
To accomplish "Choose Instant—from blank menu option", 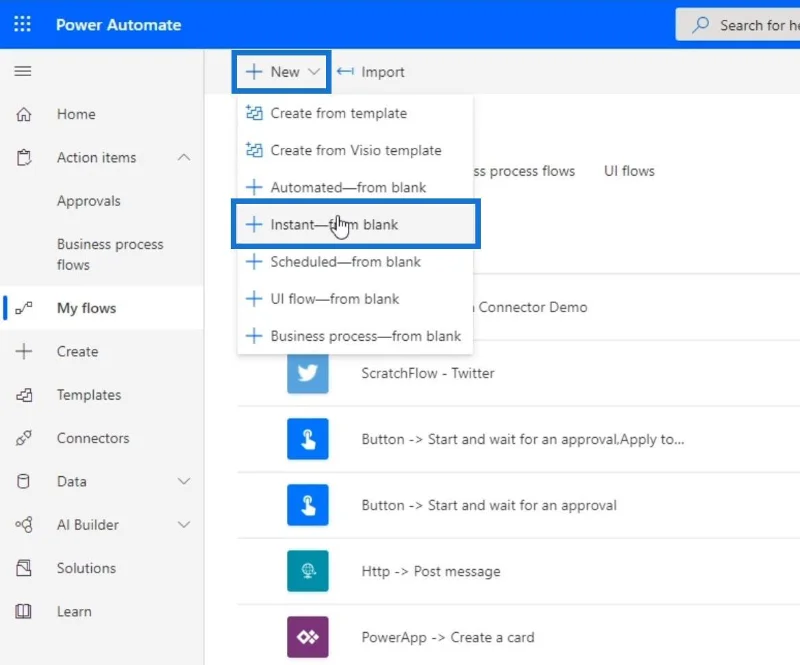I will 356,225.
